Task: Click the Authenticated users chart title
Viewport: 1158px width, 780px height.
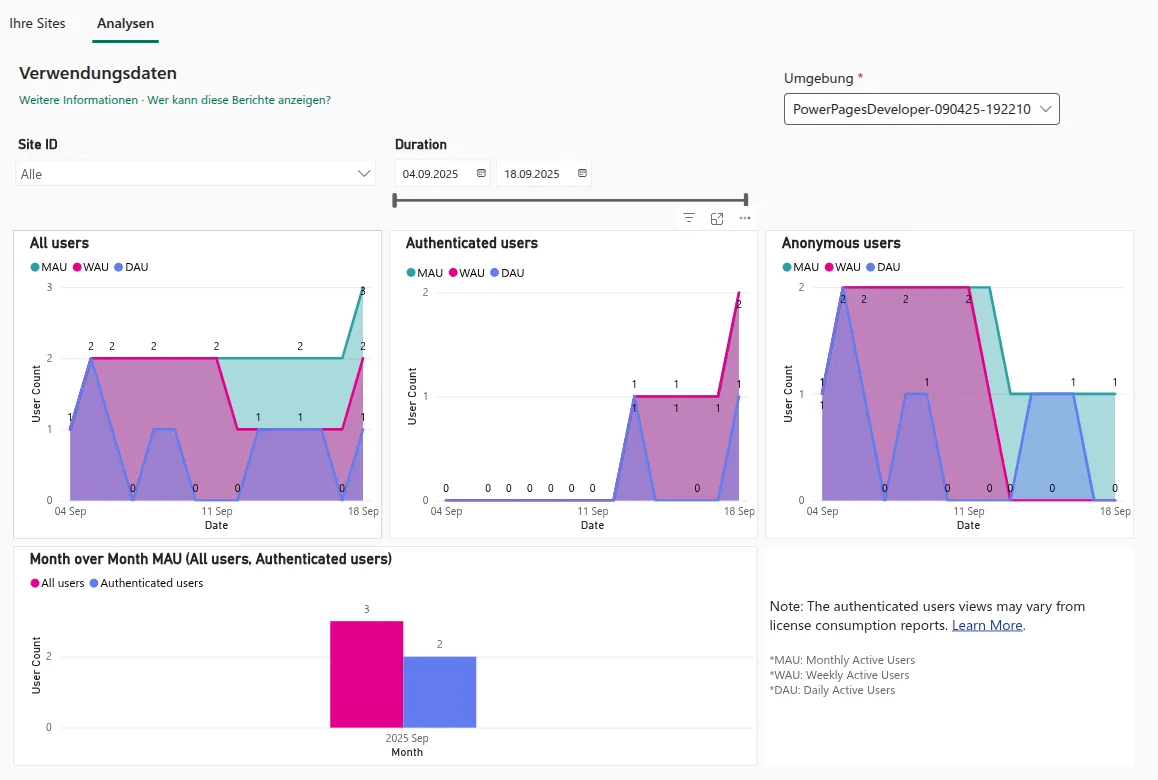Action: point(472,243)
